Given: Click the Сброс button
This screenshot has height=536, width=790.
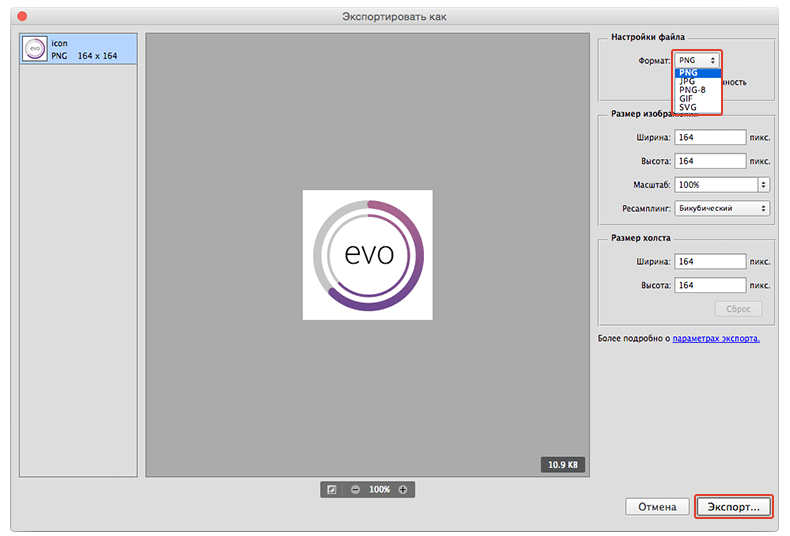Looking at the screenshot, I should [x=738, y=309].
